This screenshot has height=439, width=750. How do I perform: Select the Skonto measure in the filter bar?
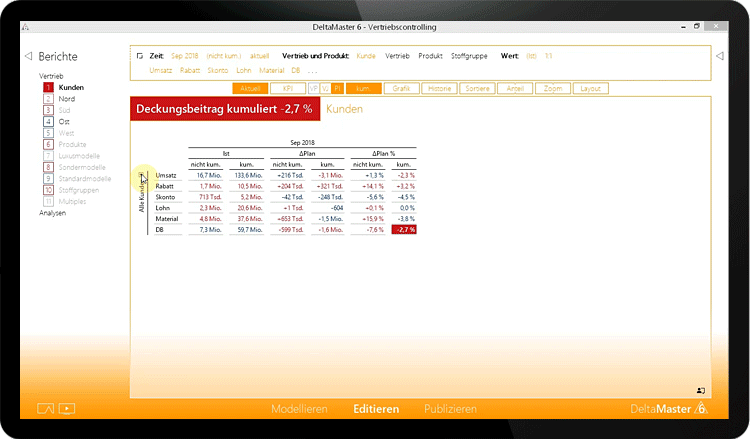click(x=218, y=70)
